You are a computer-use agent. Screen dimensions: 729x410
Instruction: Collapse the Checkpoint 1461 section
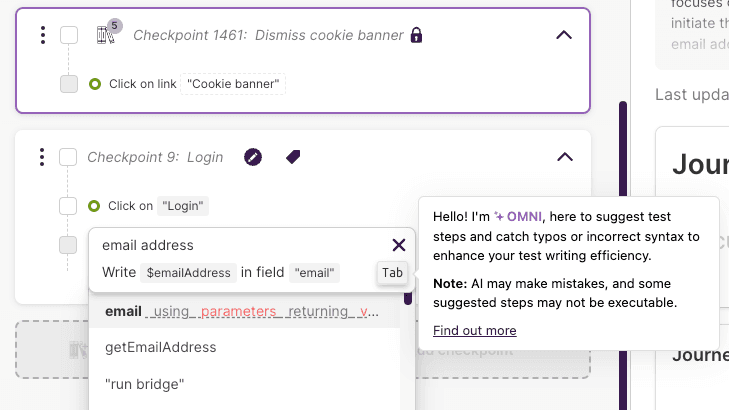[x=564, y=35]
